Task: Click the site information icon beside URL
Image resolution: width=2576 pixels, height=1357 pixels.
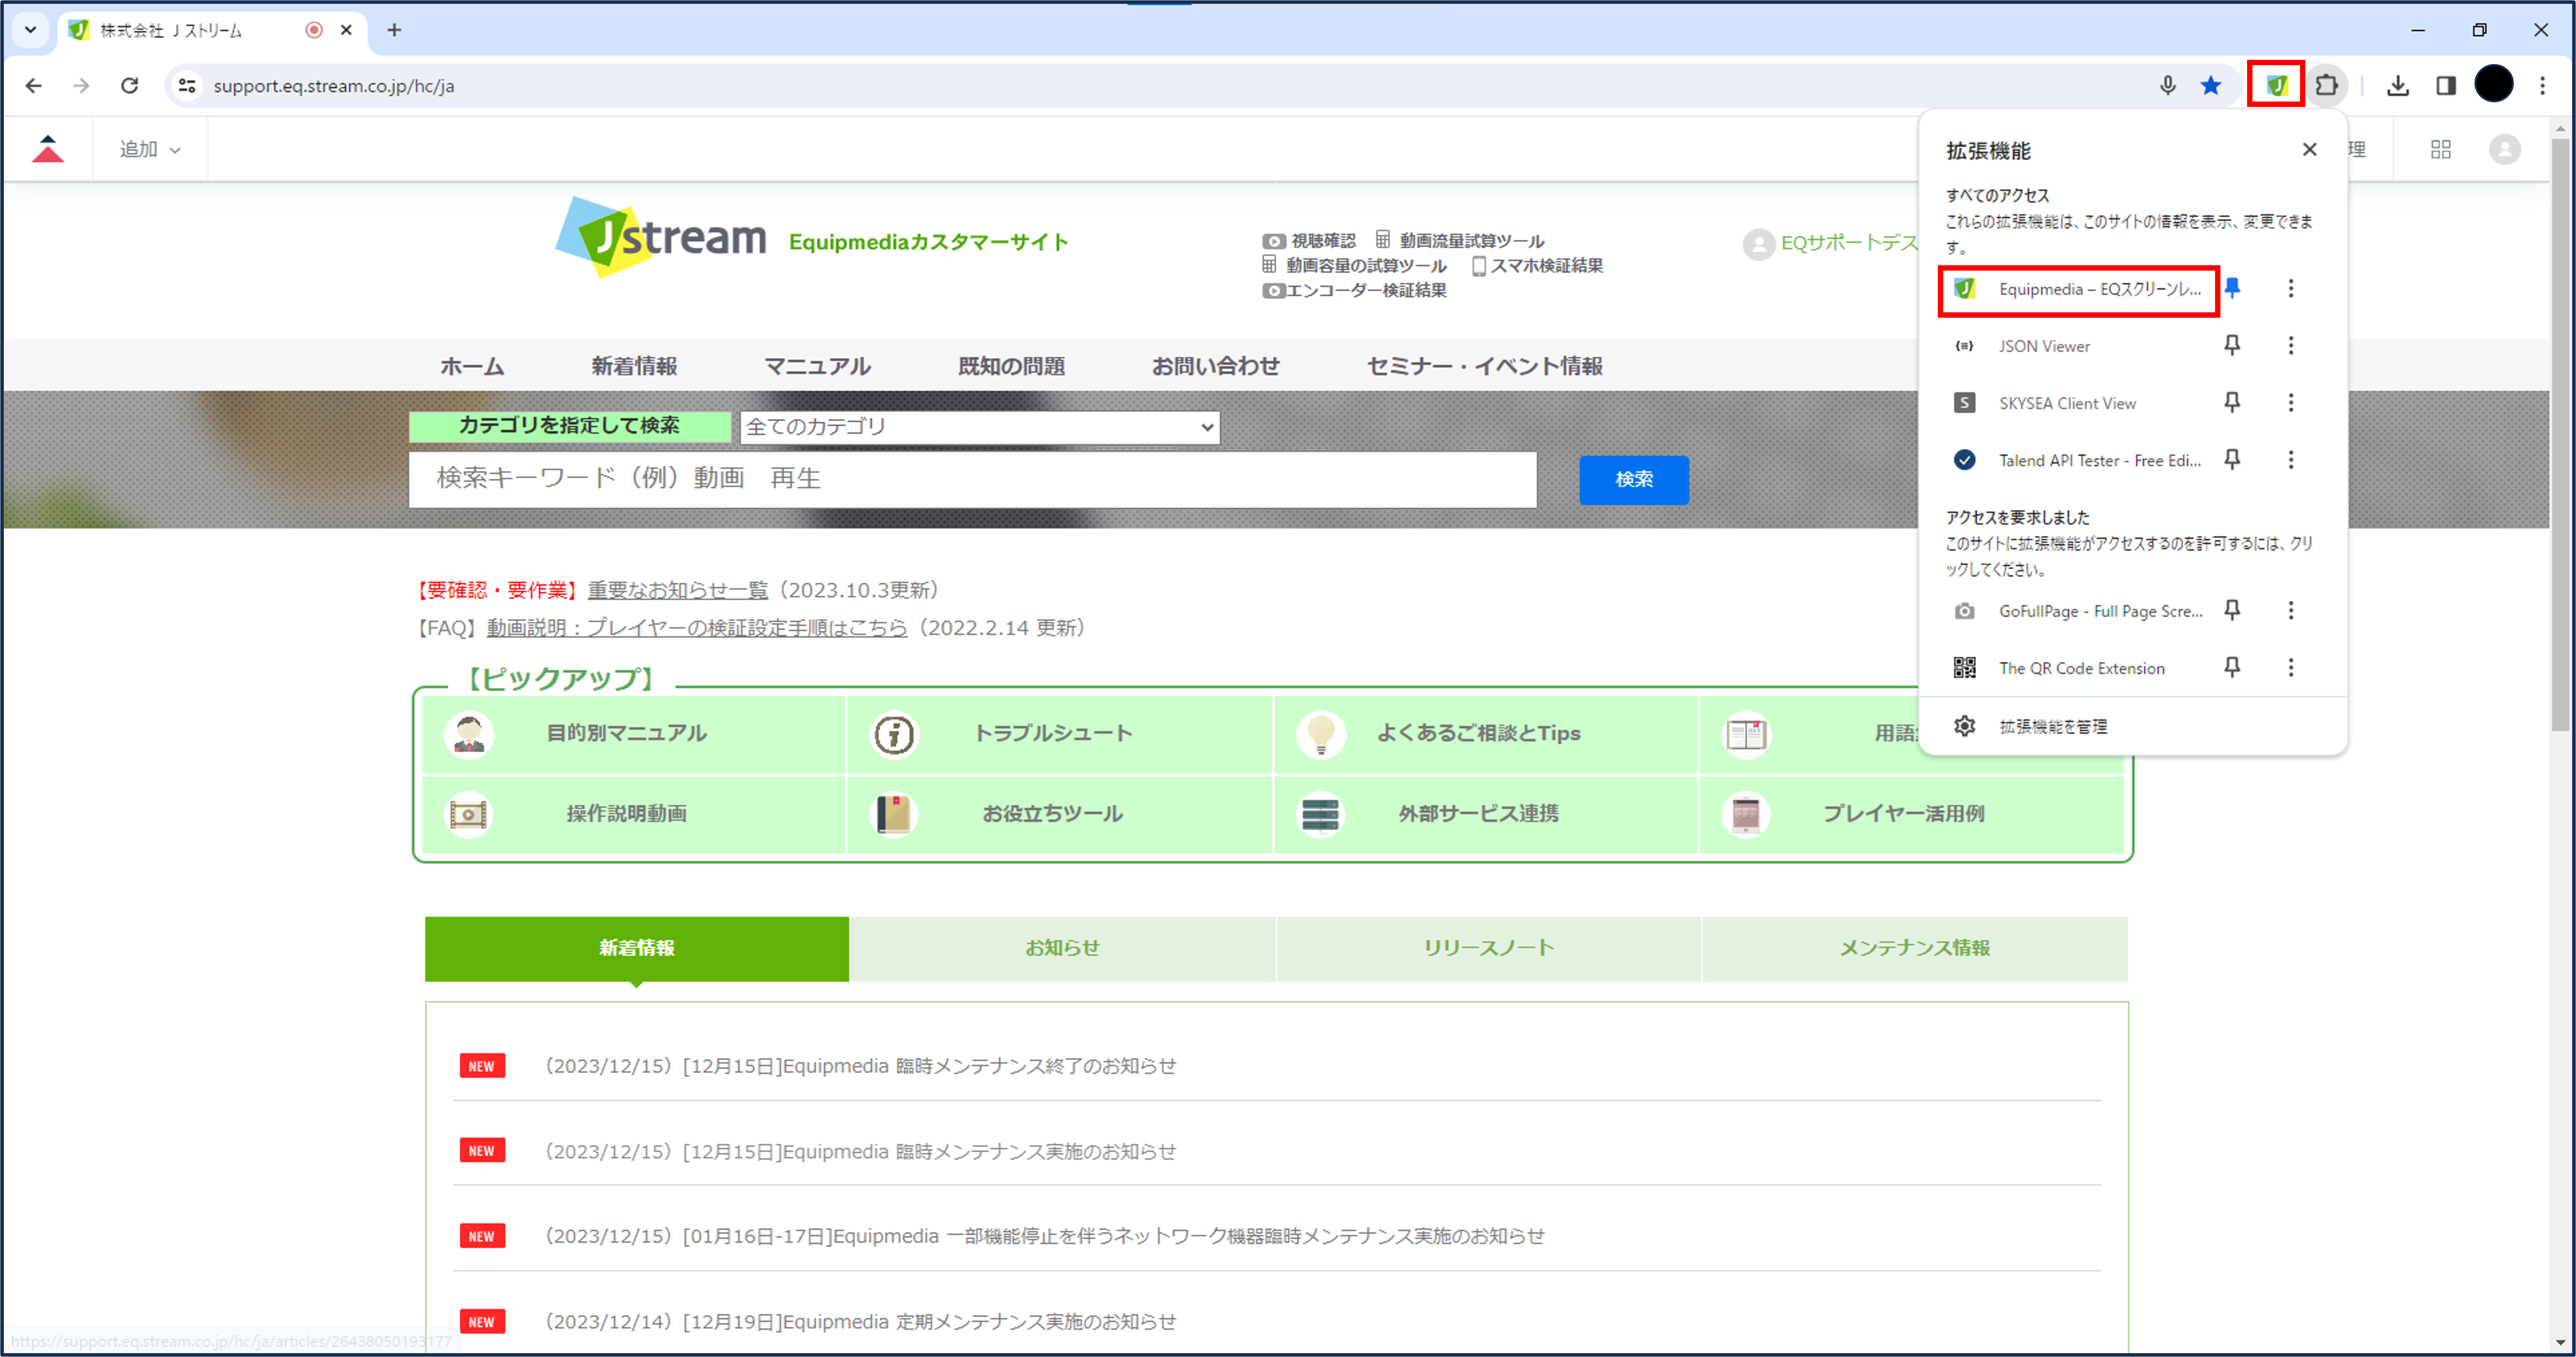Action: coord(187,86)
